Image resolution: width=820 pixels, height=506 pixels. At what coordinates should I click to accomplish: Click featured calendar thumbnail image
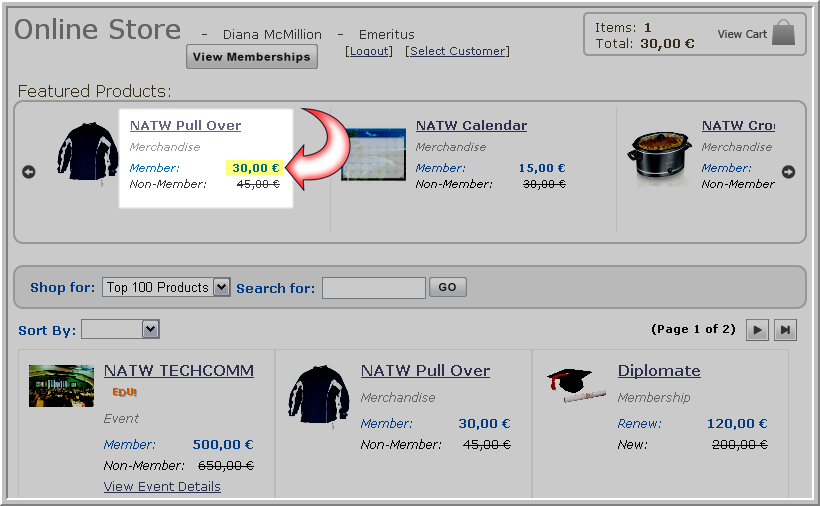(373, 154)
